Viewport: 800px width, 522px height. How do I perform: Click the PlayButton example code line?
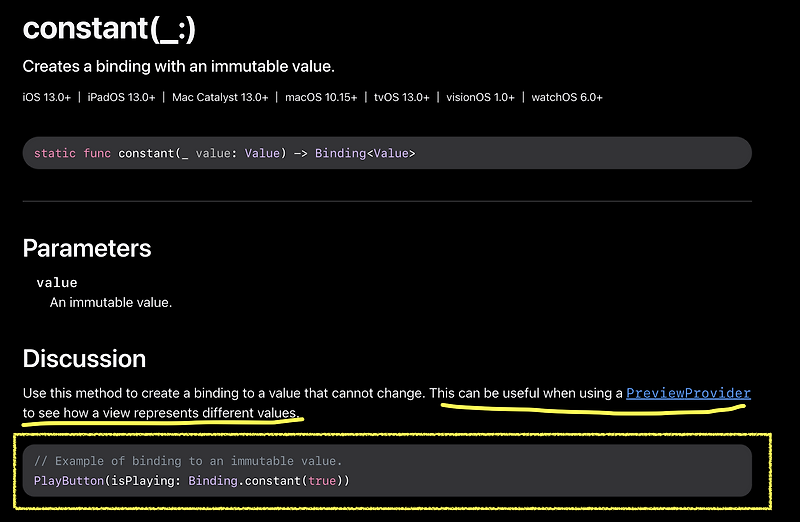coord(192,481)
